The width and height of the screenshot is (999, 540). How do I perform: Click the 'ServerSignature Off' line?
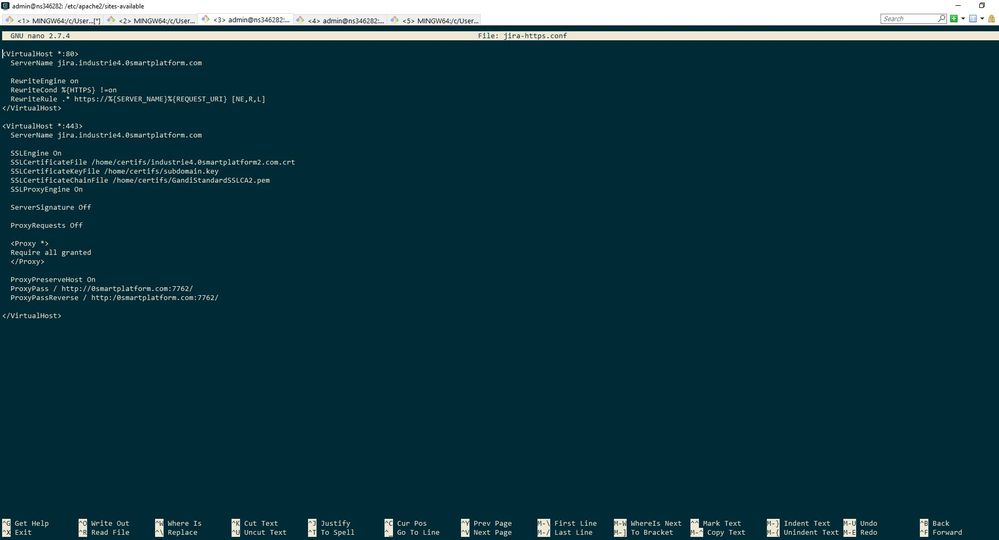pos(50,208)
